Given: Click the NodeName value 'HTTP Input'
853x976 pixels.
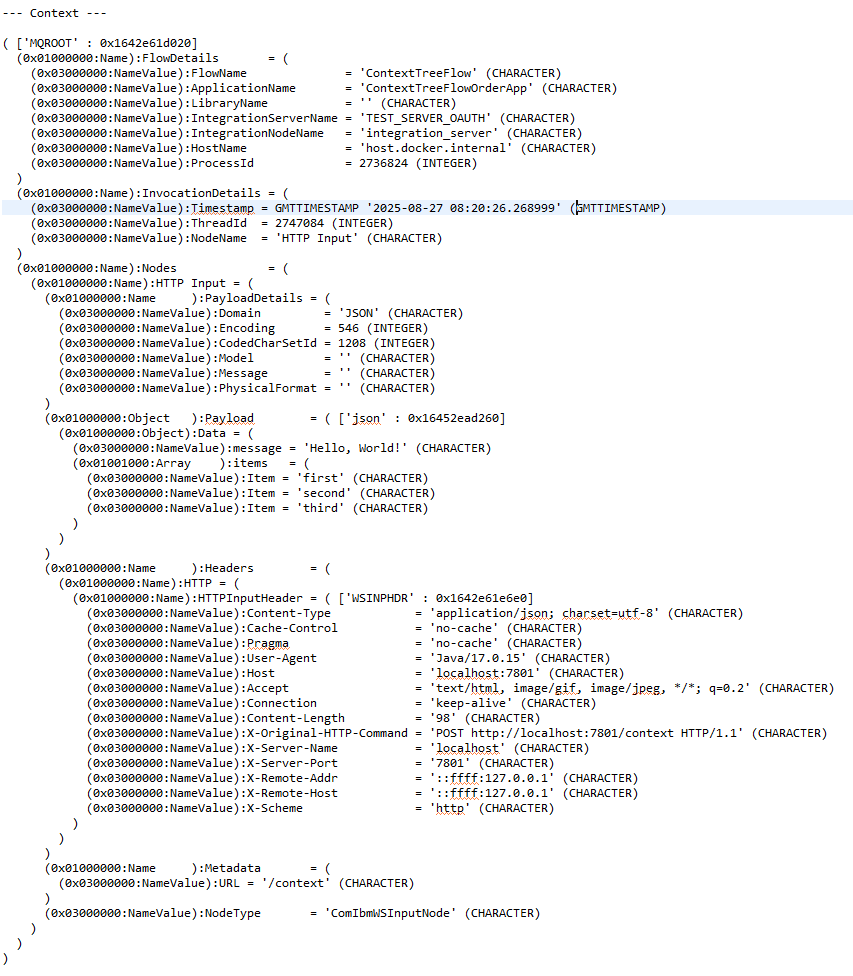Looking at the screenshot, I should 318,238.
